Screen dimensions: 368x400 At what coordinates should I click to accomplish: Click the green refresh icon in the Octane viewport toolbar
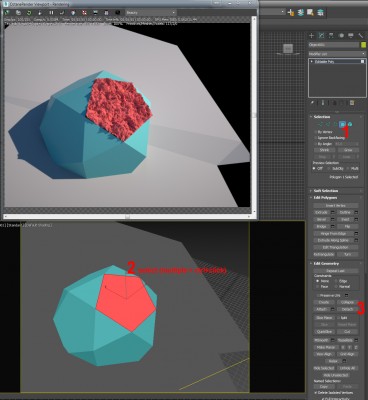point(29,13)
